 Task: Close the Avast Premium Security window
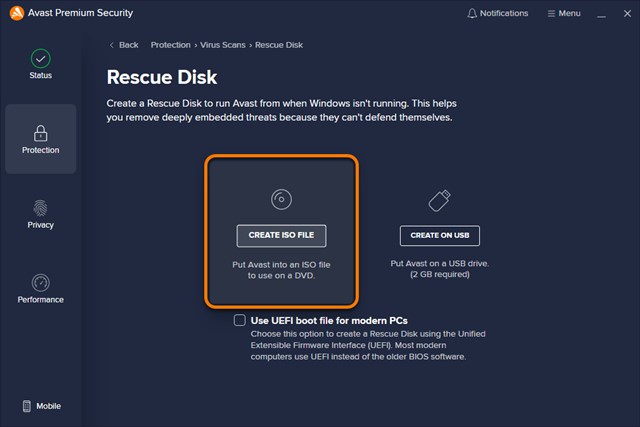point(627,13)
